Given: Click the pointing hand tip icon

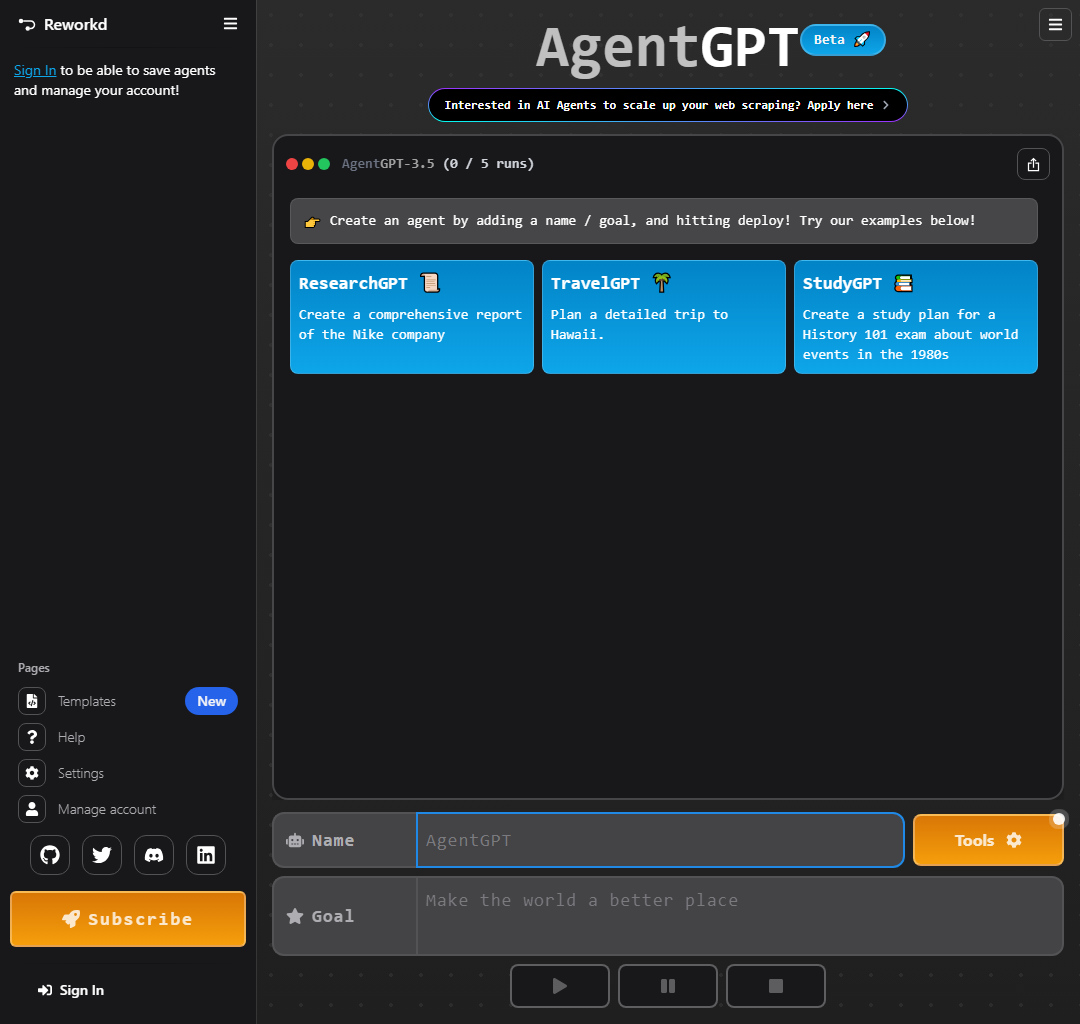Looking at the screenshot, I should pyautogui.click(x=312, y=222).
